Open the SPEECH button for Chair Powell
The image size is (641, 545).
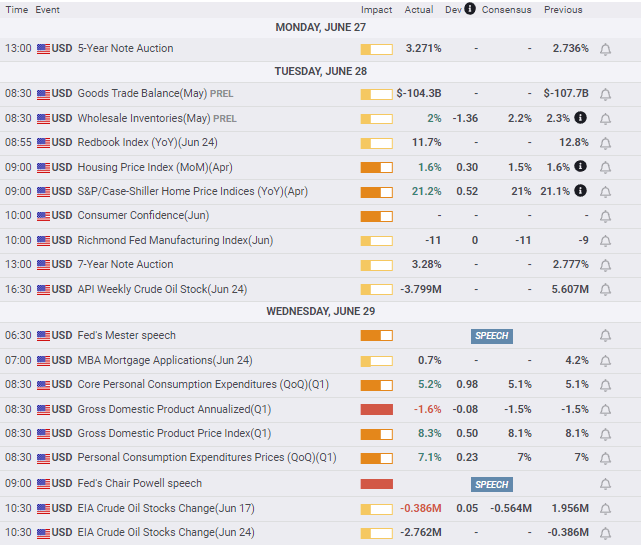491,485
